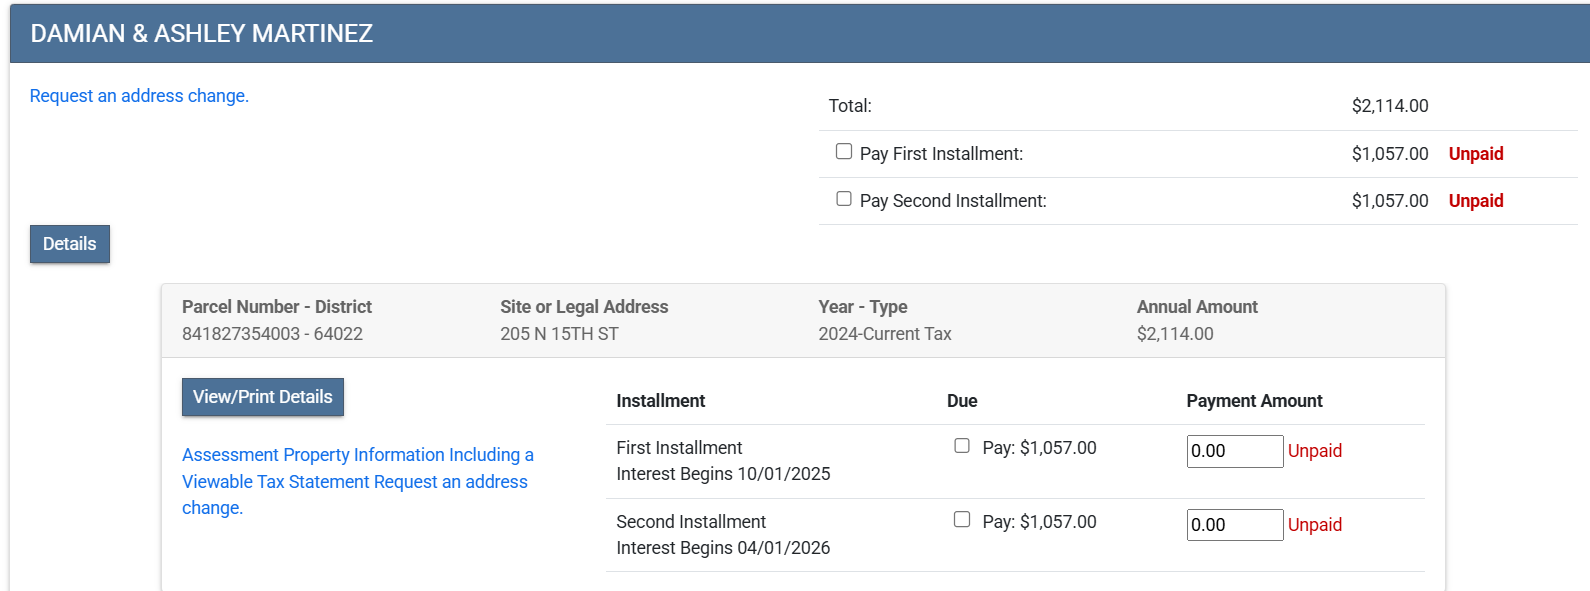The width and height of the screenshot is (1590, 591).
Task: Focus the First Installment payment amount field
Action: tap(1234, 451)
